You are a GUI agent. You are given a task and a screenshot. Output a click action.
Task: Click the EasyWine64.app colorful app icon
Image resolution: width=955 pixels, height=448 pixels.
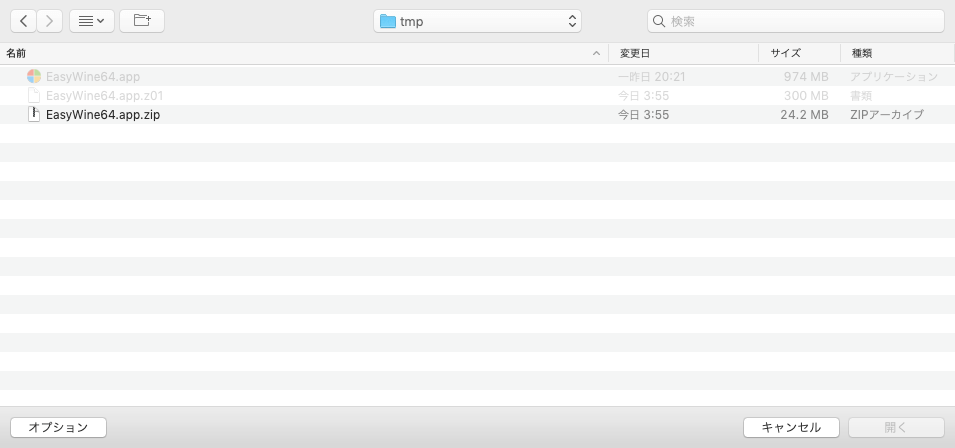(34, 77)
